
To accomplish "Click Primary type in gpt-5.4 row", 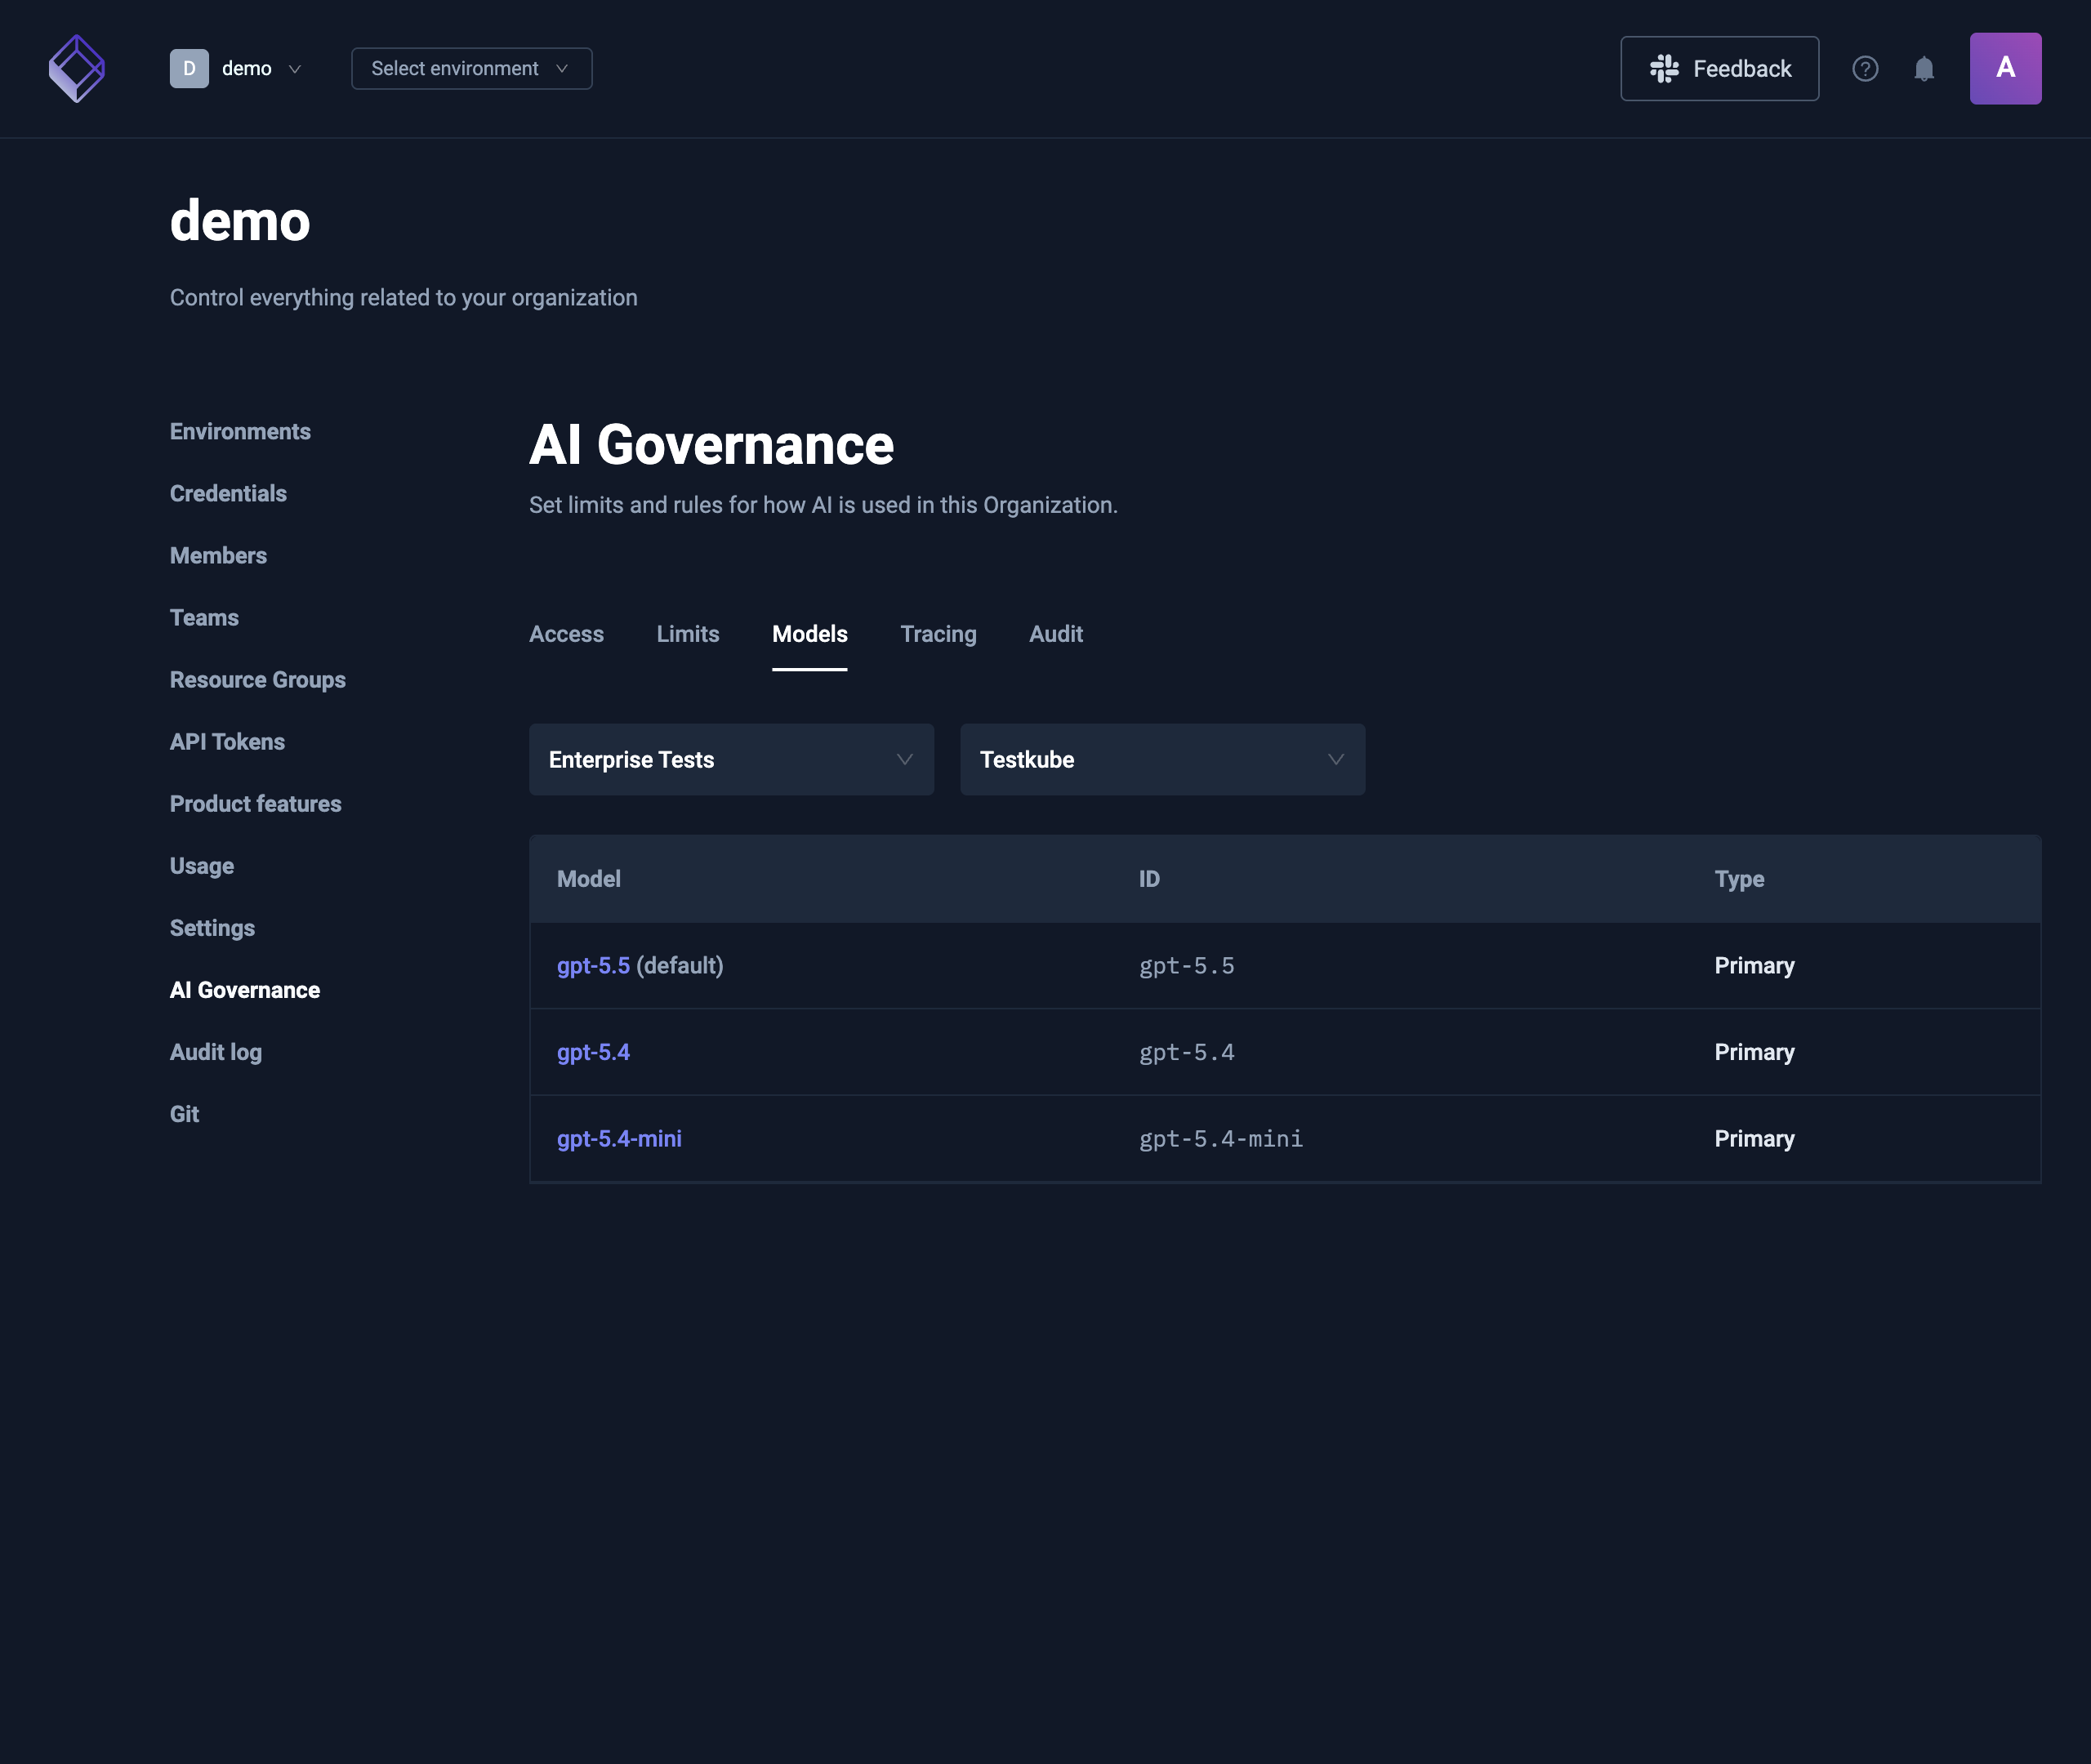I will [x=1754, y=1052].
